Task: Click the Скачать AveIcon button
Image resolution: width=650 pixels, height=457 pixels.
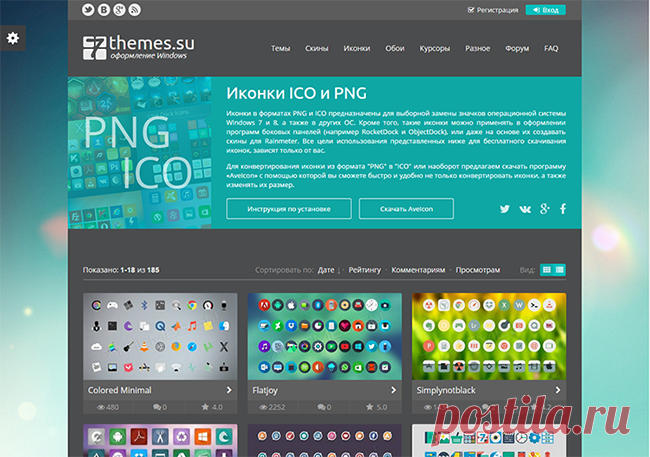Action: click(x=406, y=209)
